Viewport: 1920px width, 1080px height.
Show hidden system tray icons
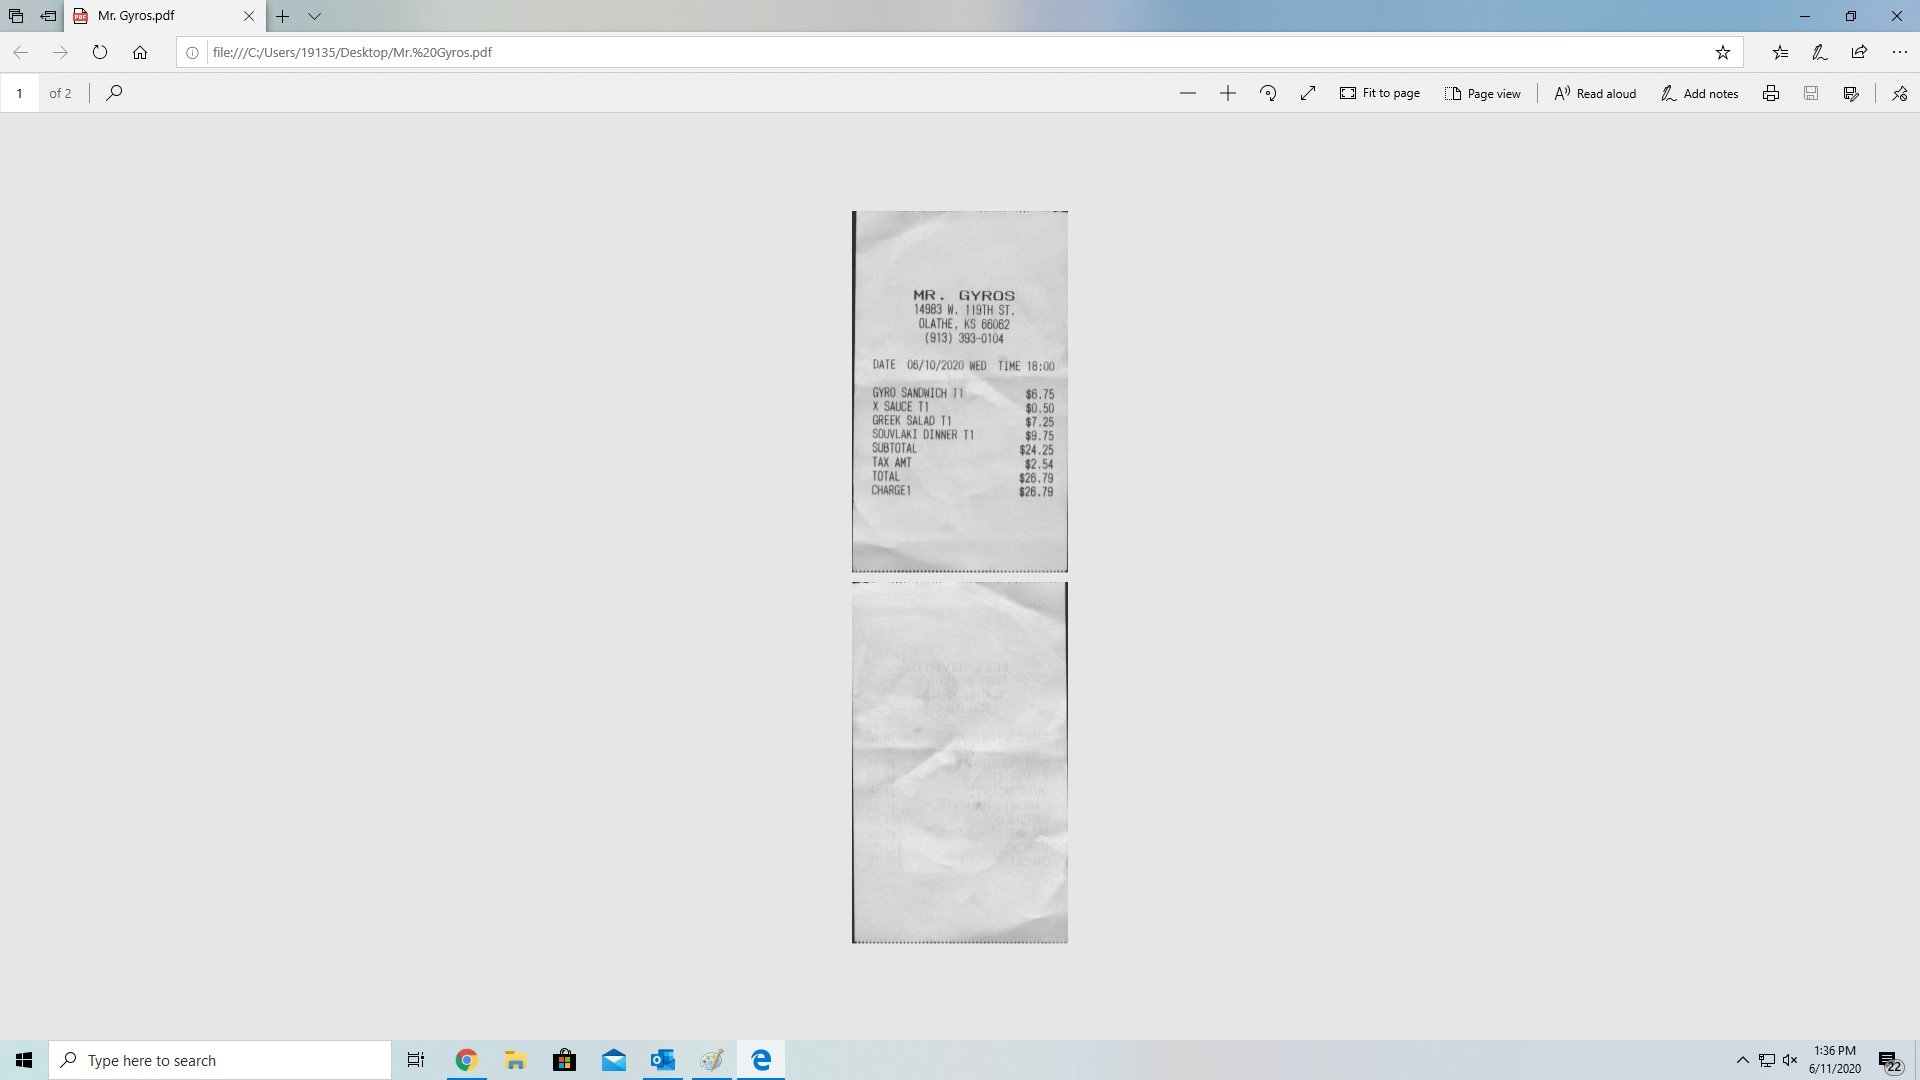[1742, 1060]
